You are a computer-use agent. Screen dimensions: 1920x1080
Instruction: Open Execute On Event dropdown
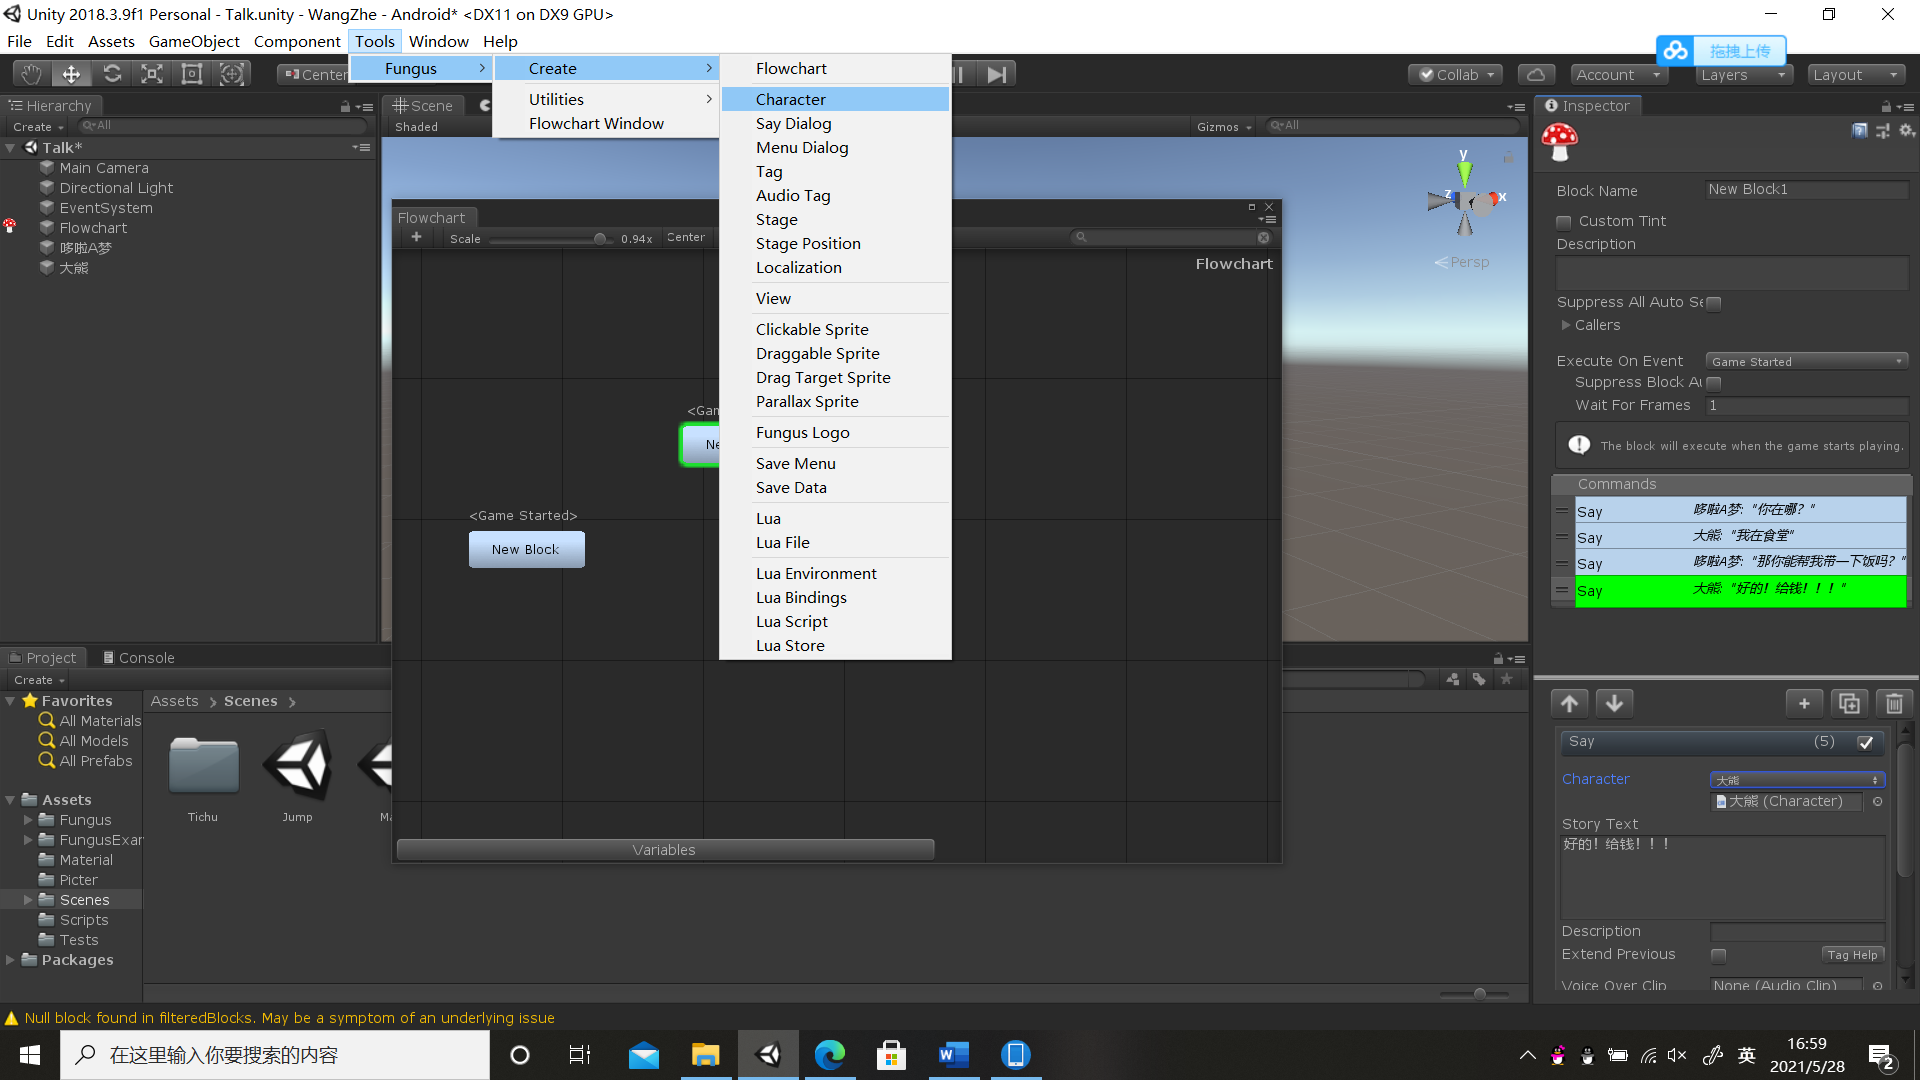[x=1806, y=361]
